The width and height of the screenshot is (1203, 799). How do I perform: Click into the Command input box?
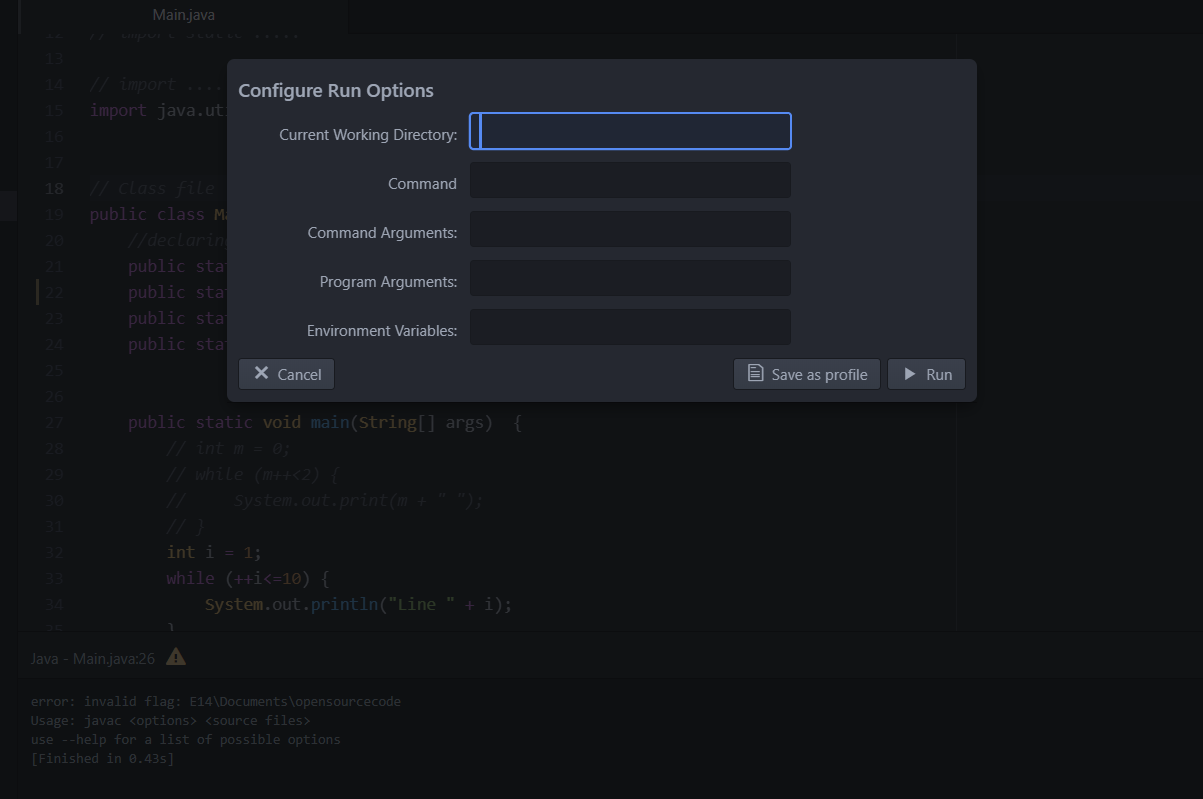tap(630, 180)
